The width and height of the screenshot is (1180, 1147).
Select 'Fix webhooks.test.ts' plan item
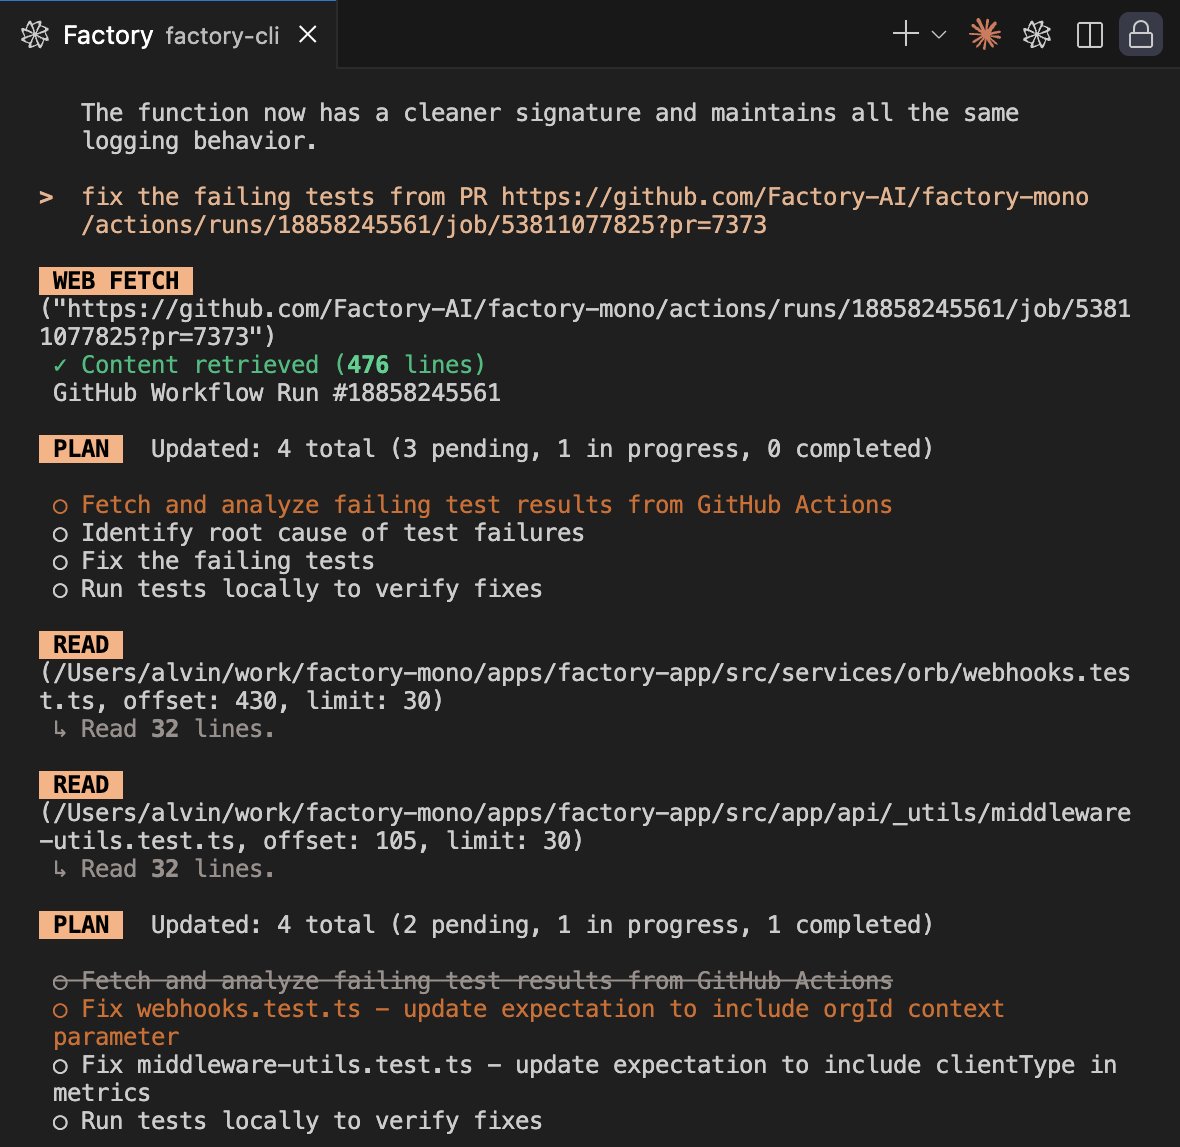click(x=528, y=1022)
